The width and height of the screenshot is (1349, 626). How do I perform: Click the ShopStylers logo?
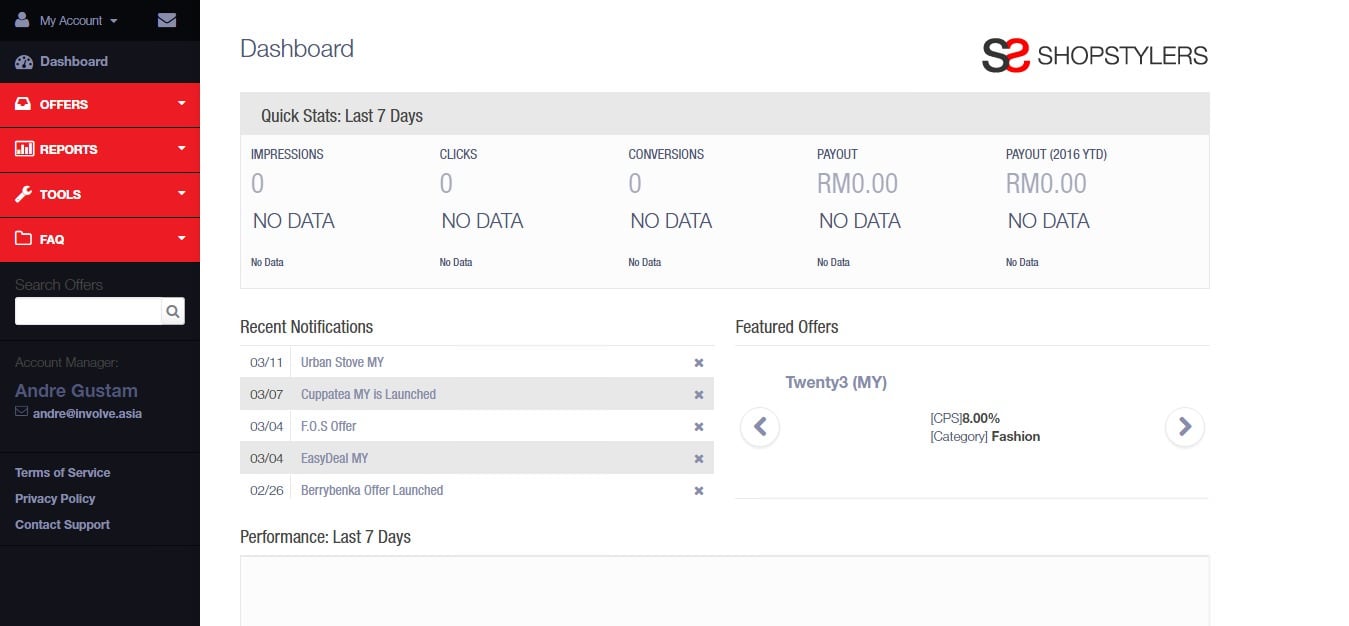coord(1095,55)
